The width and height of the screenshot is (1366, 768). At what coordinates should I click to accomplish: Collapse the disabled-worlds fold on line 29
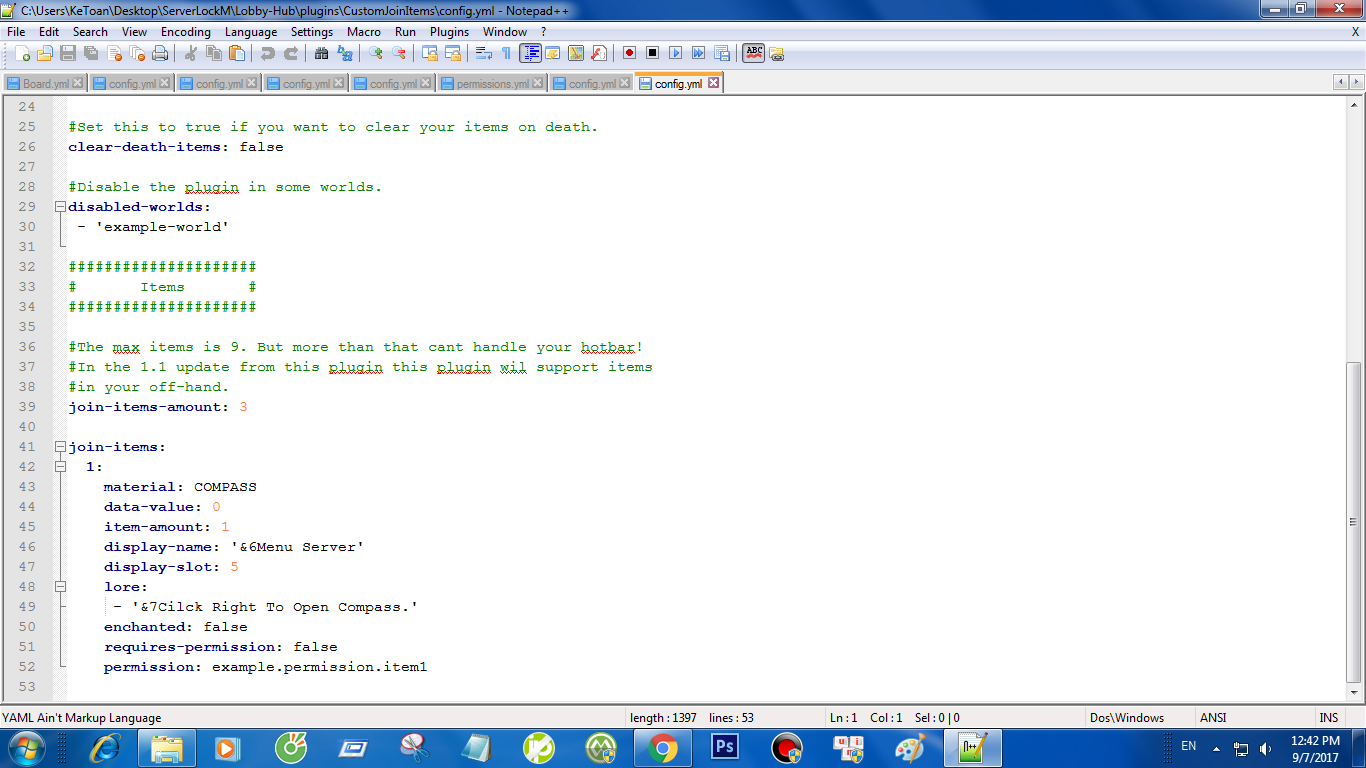(x=60, y=207)
